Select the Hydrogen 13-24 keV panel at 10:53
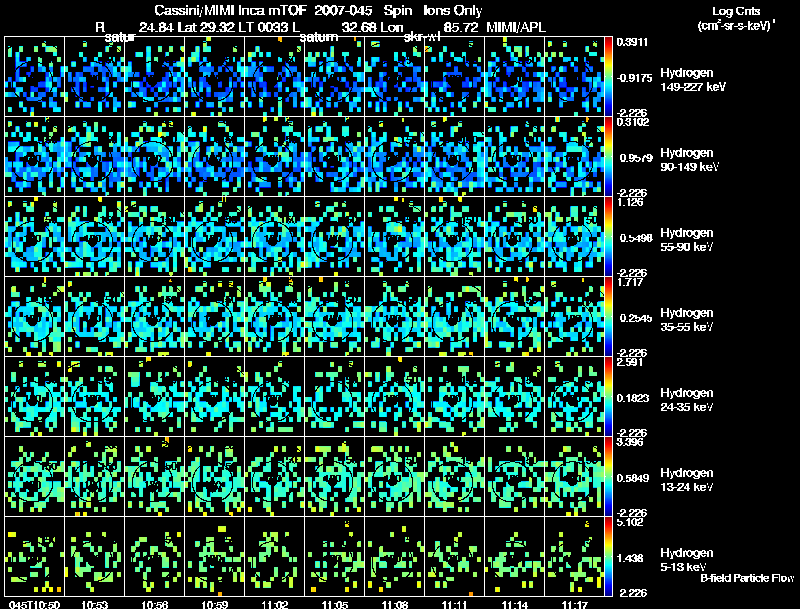This screenshot has width=800, height=609. [x=94, y=476]
